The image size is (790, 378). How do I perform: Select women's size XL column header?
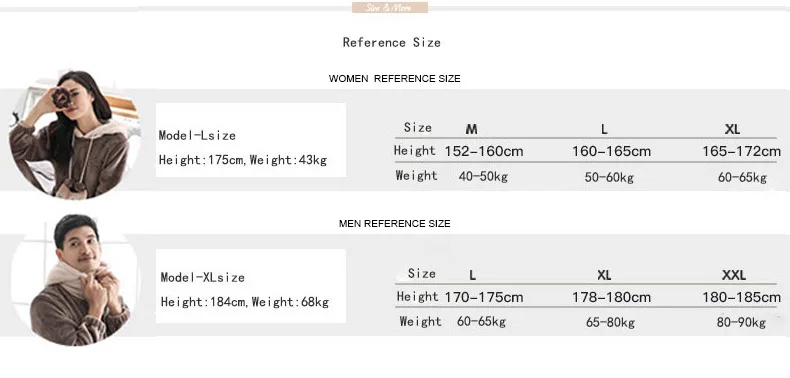[x=732, y=130]
